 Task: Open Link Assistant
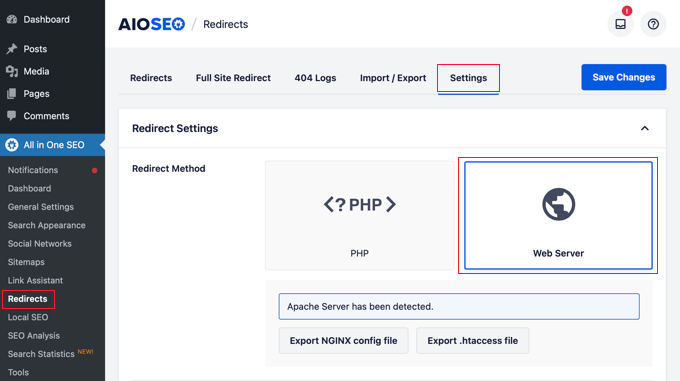coord(35,280)
